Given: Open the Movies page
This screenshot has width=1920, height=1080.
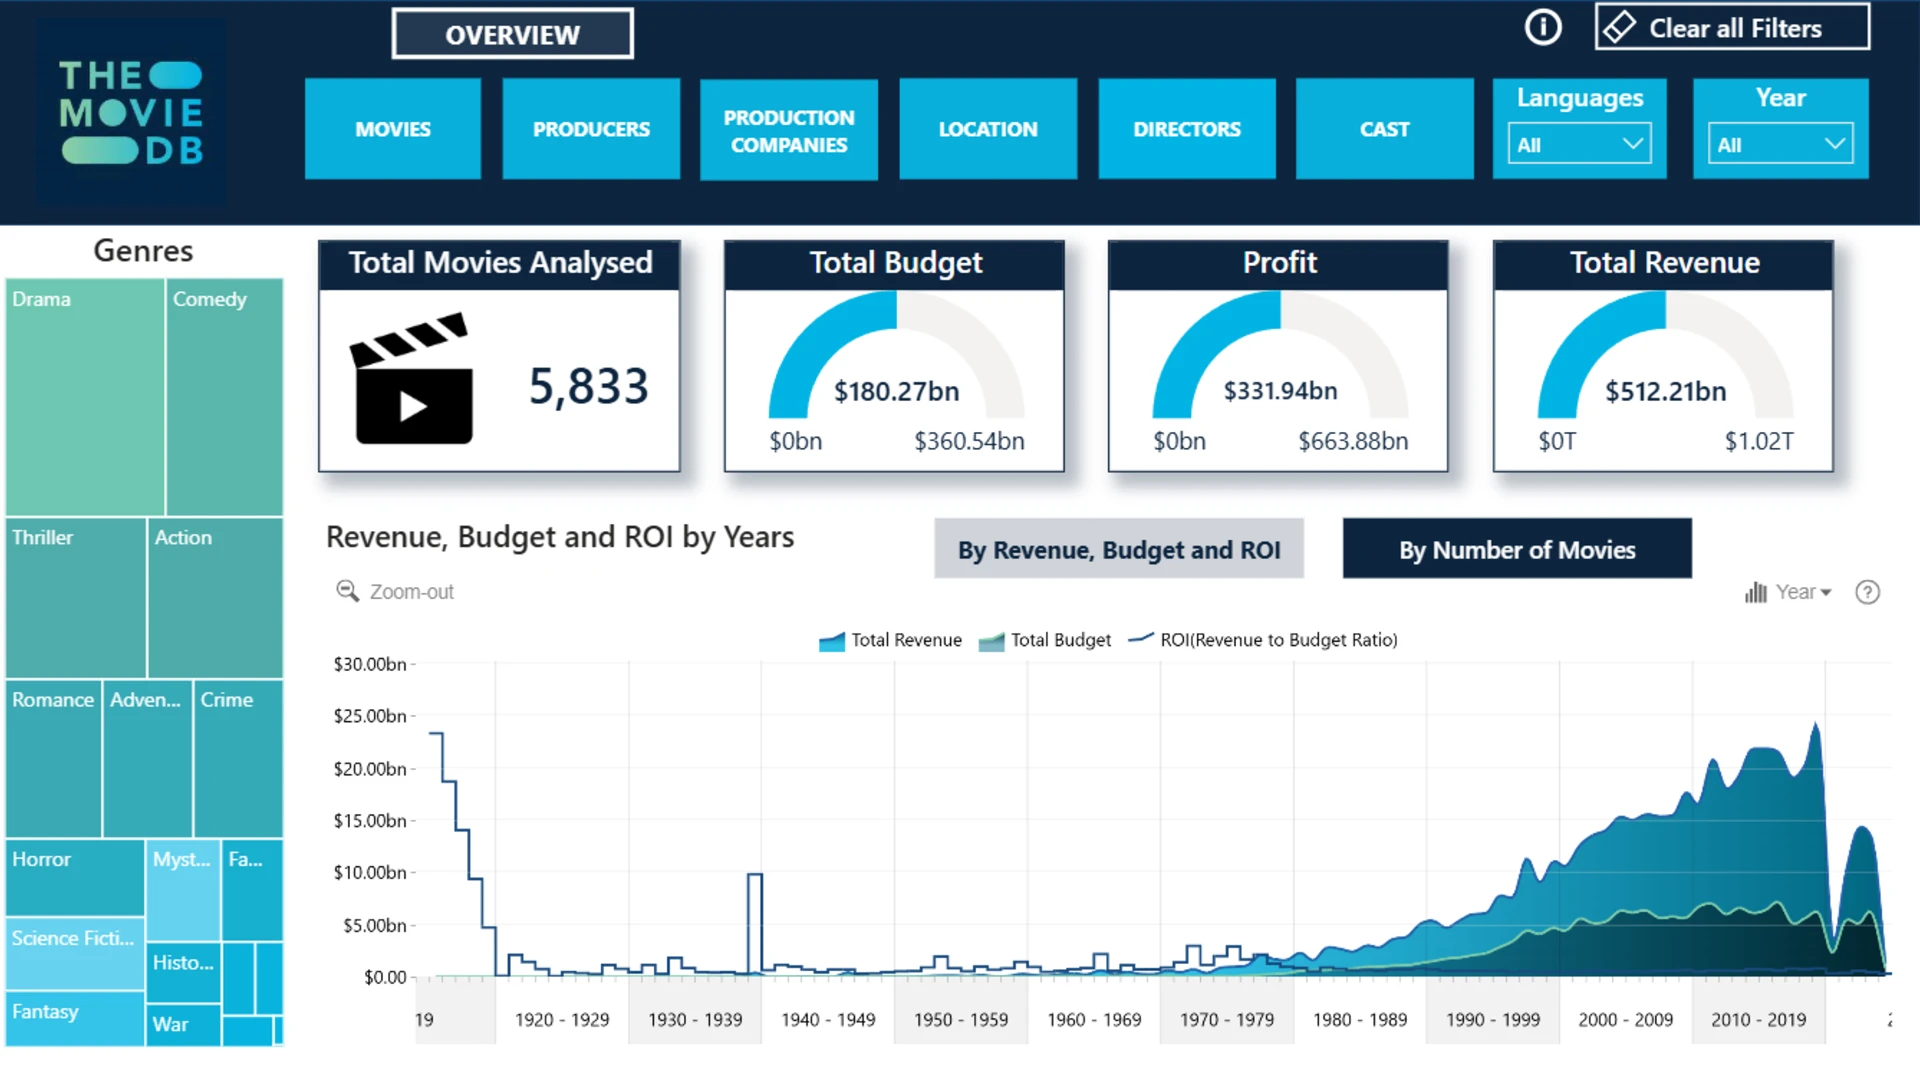Looking at the screenshot, I should [393, 129].
